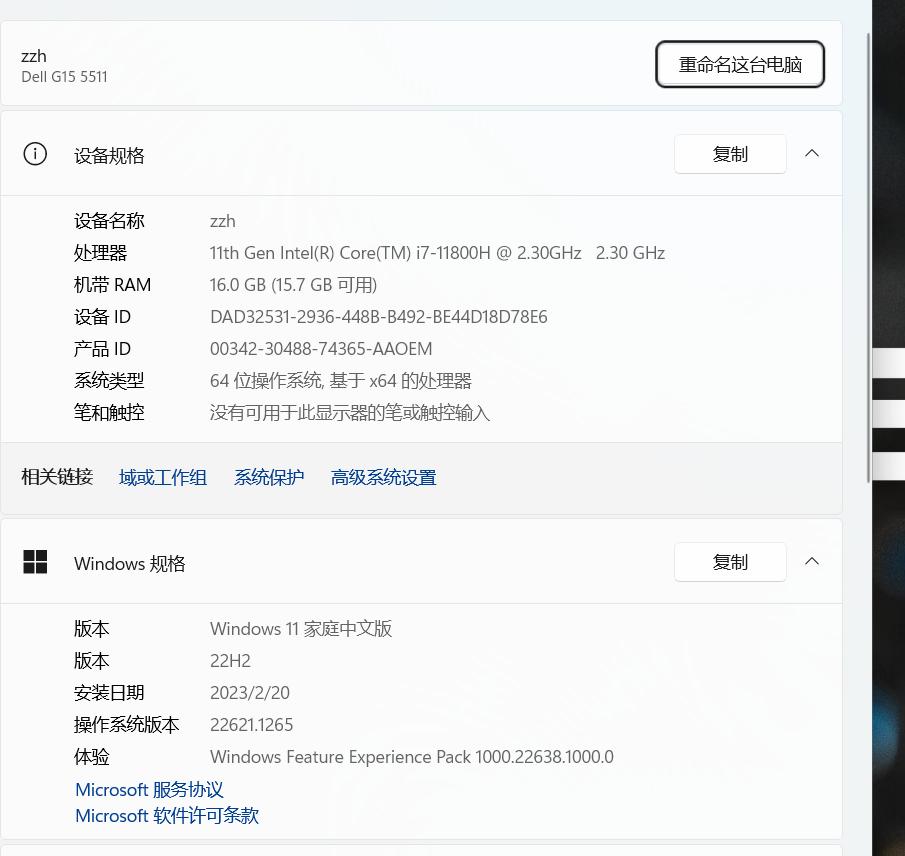Click the Windows logo icon beside Windows 规格

click(35, 562)
